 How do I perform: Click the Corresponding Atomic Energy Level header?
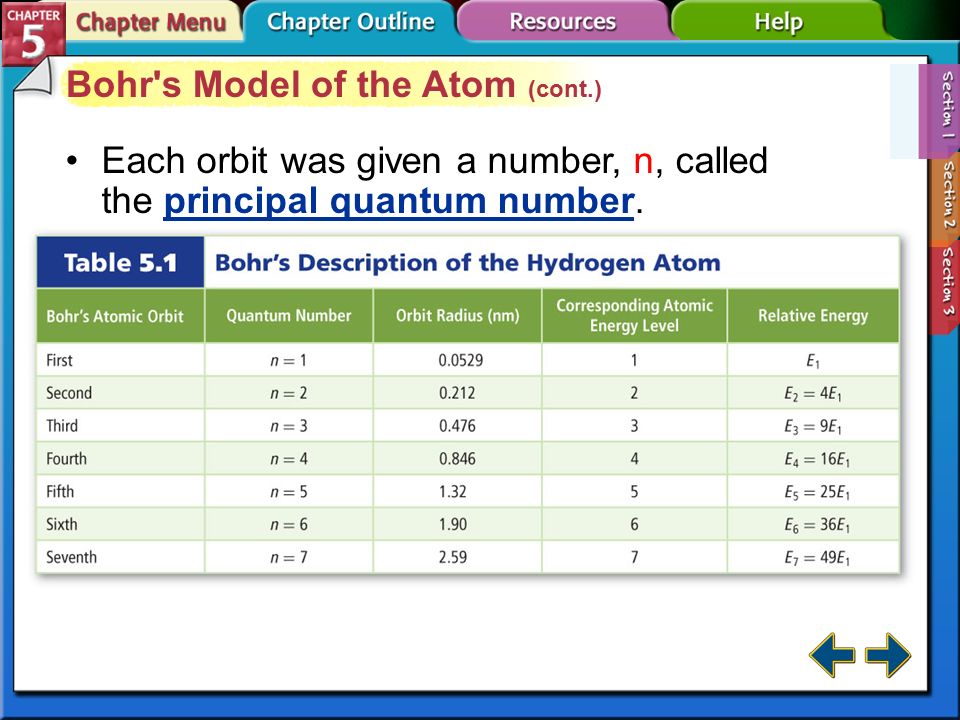[x=634, y=315]
